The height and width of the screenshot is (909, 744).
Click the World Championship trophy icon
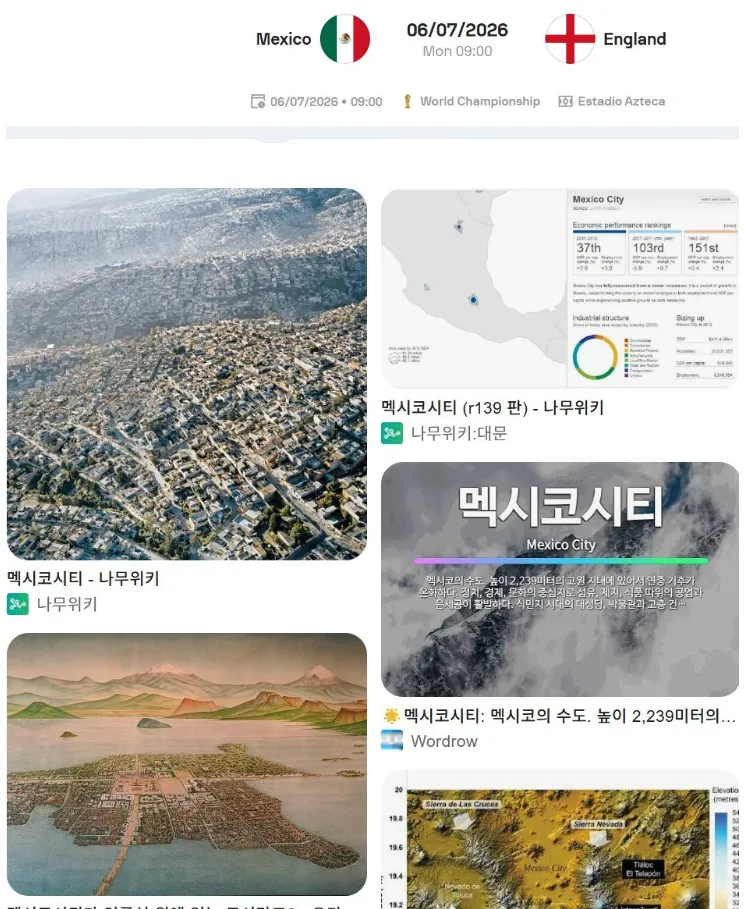point(408,101)
